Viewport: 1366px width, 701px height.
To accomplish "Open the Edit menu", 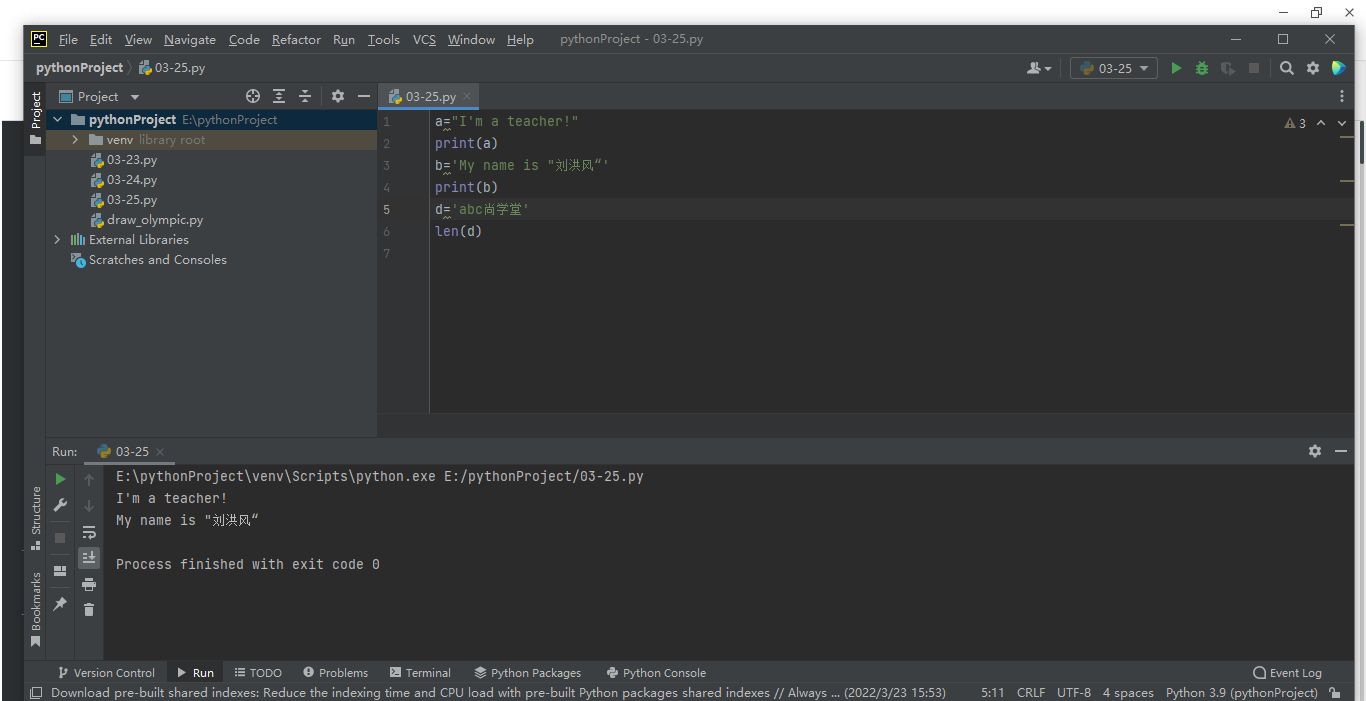I will (101, 40).
